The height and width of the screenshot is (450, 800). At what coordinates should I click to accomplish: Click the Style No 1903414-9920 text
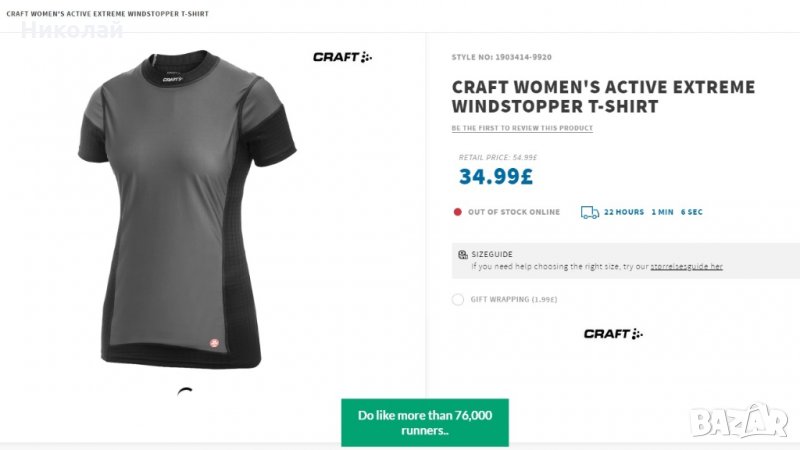tap(501, 57)
